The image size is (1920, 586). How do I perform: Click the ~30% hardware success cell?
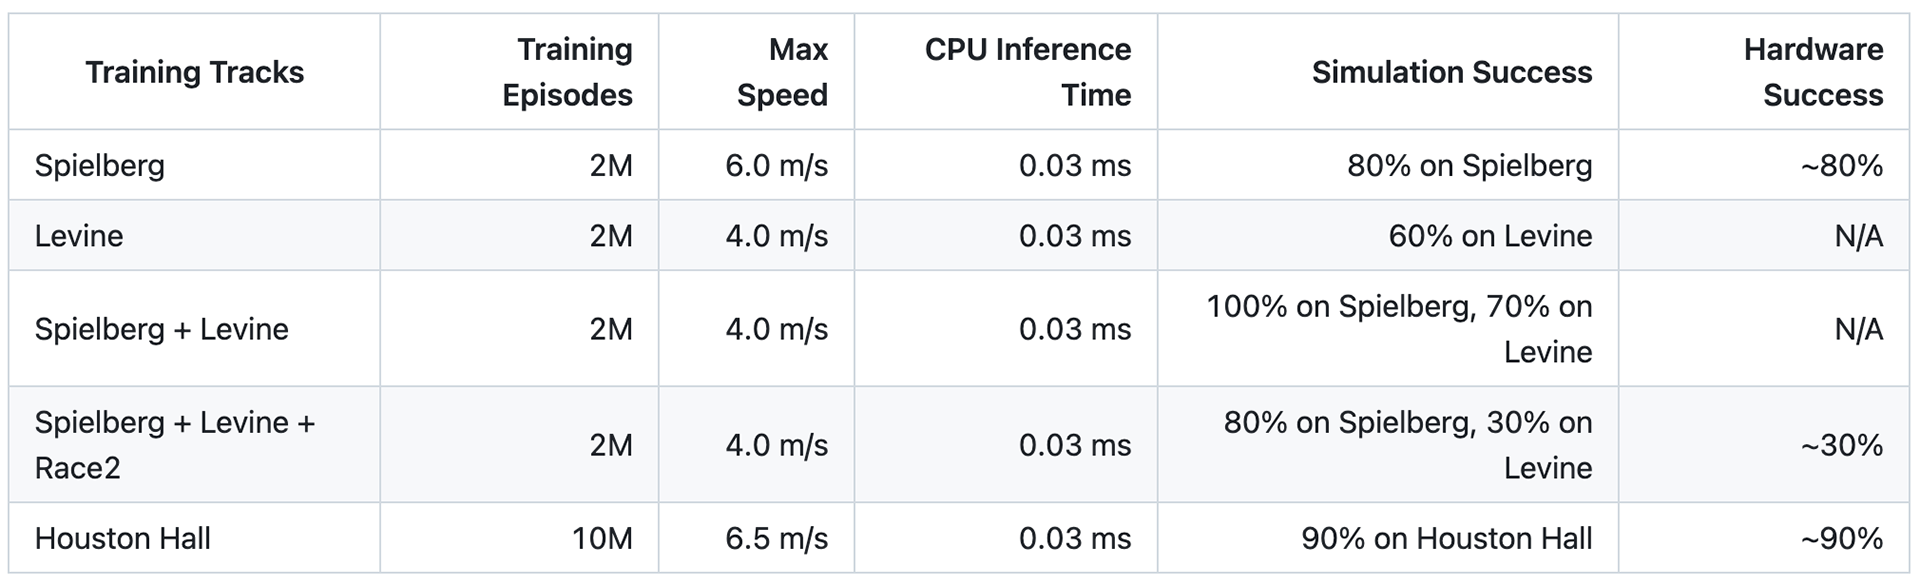(1842, 445)
